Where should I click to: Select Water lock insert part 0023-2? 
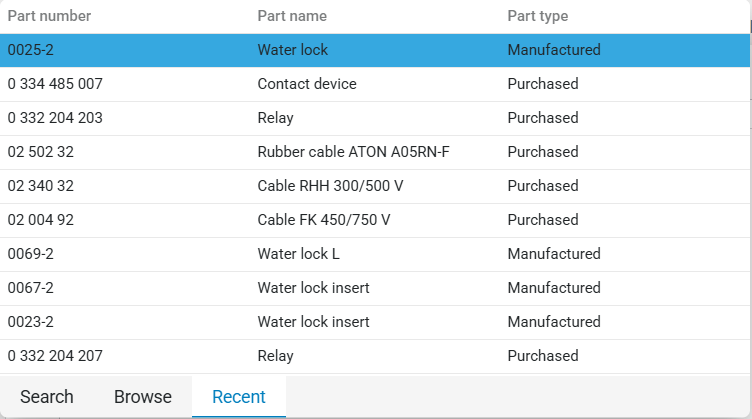point(375,322)
